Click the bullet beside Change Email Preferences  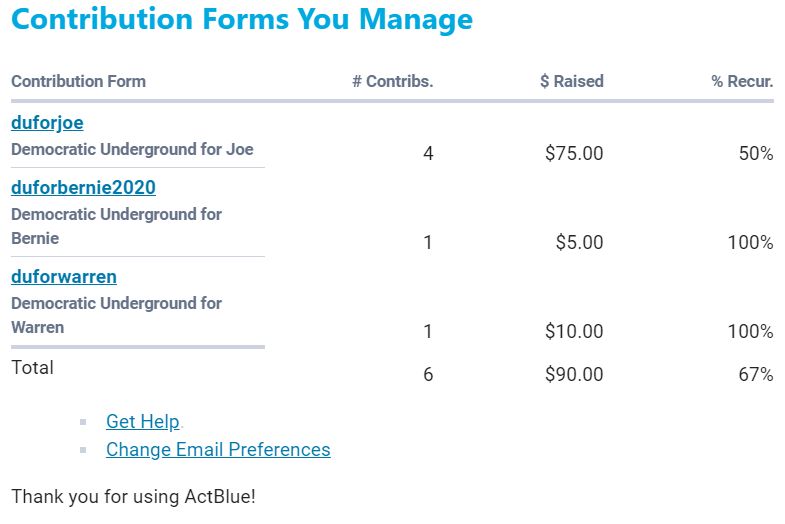tap(84, 451)
